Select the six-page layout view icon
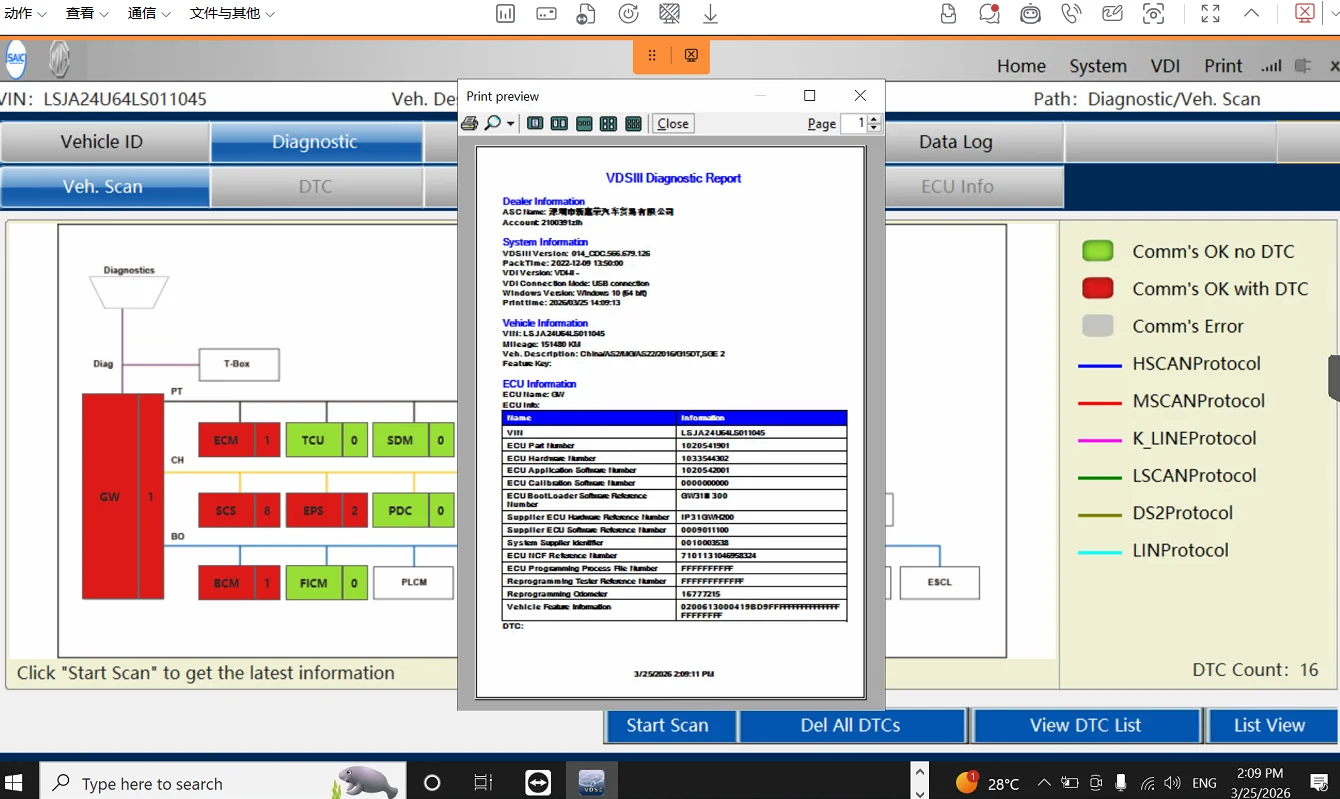Screen dimensions: 1340x799 633,124
